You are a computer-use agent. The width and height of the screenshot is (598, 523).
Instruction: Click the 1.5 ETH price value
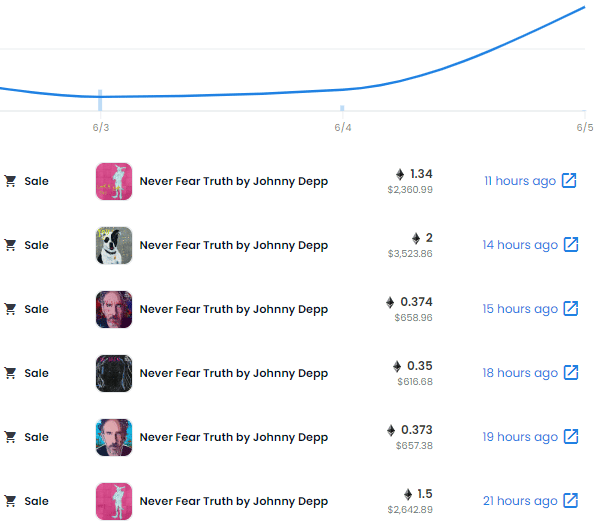[x=425, y=494]
